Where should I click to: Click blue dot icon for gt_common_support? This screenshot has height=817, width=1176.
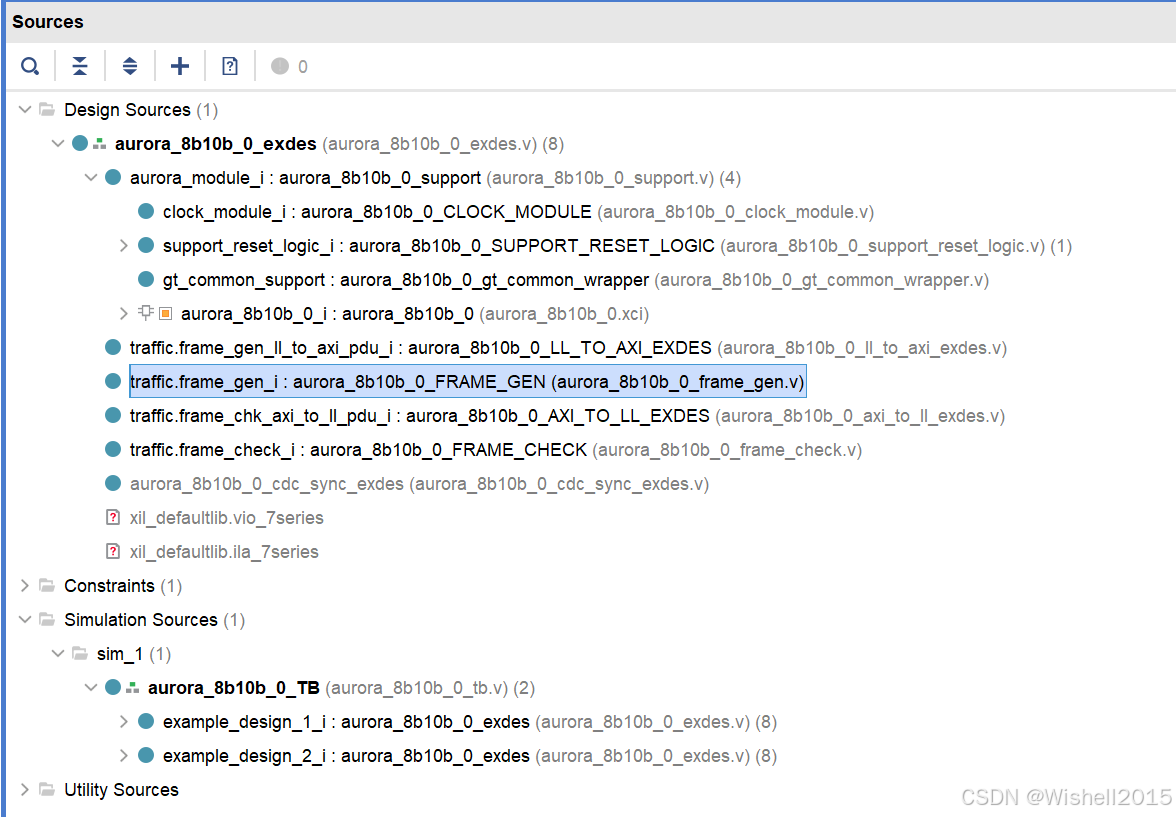point(146,279)
